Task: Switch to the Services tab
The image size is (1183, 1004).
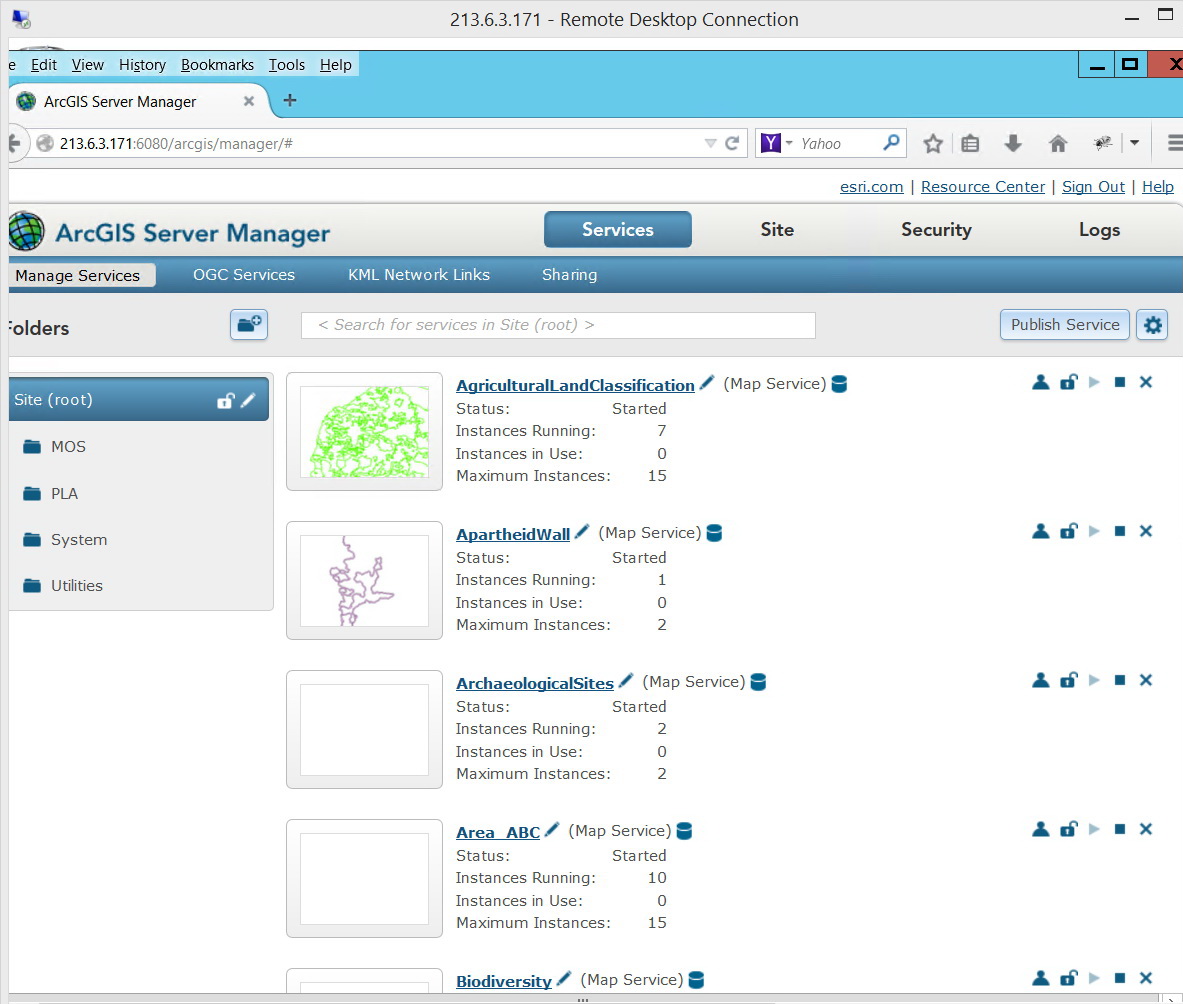Action: click(x=617, y=229)
